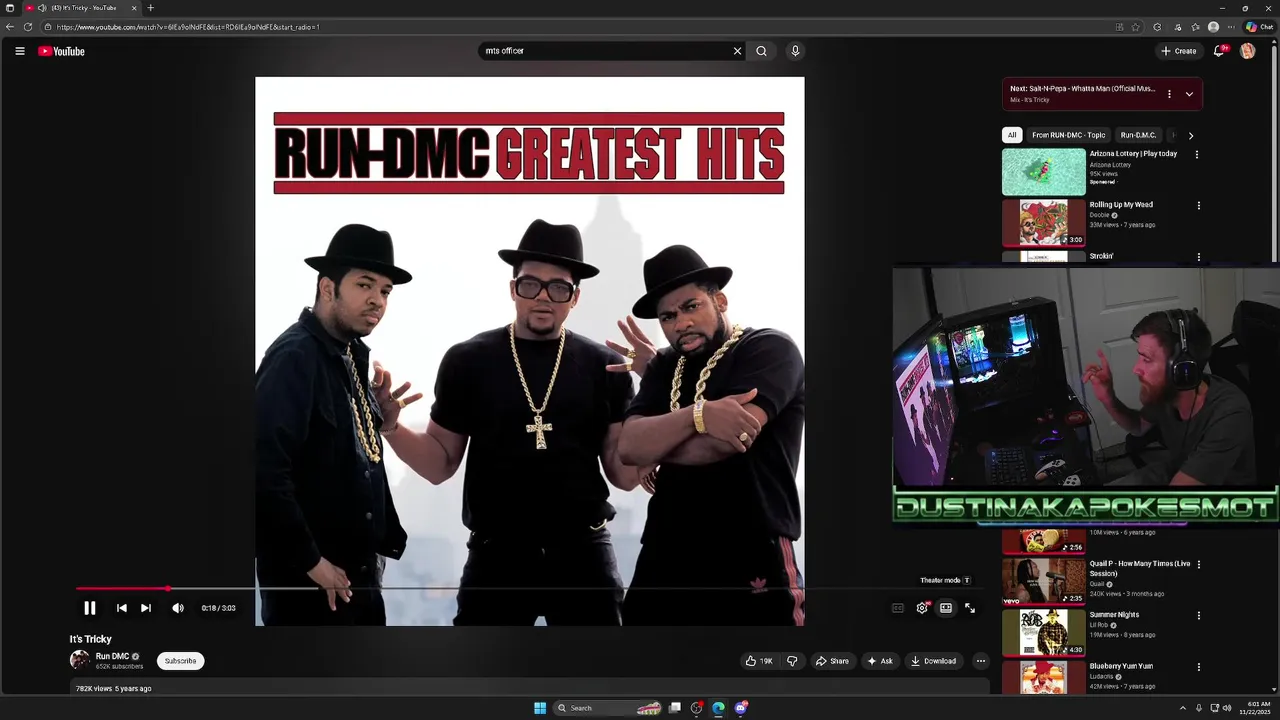Image resolution: width=1280 pixels, height=720 pixels.
Task: Clear the search text with X
Action: coord(738,51)
